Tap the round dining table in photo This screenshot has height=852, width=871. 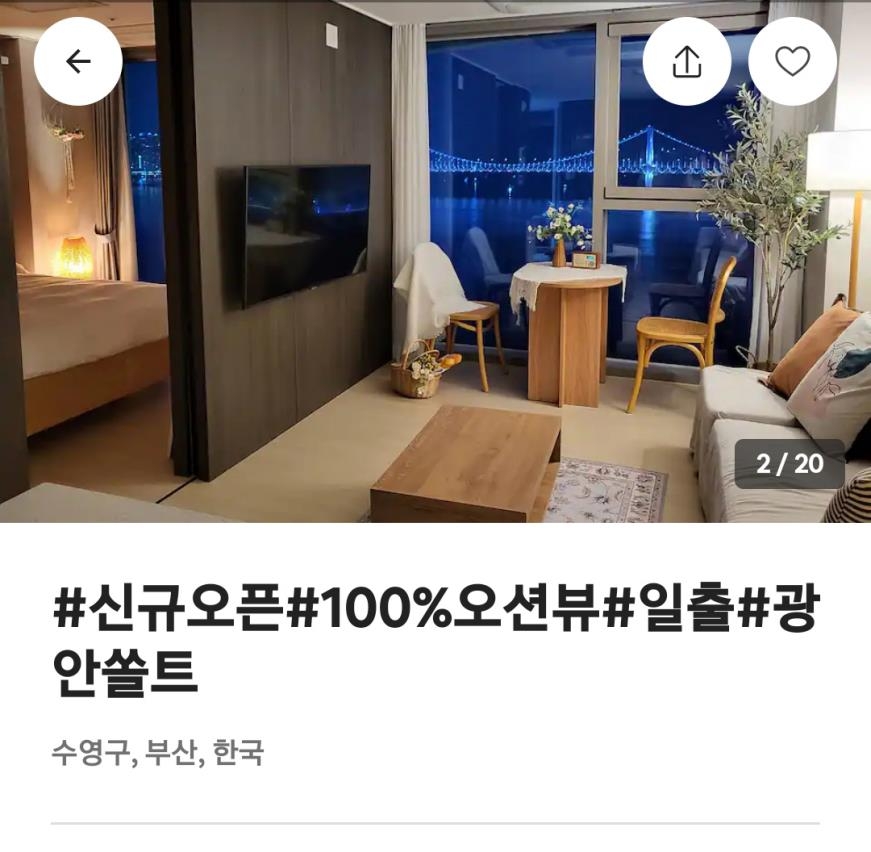(567, 330)
